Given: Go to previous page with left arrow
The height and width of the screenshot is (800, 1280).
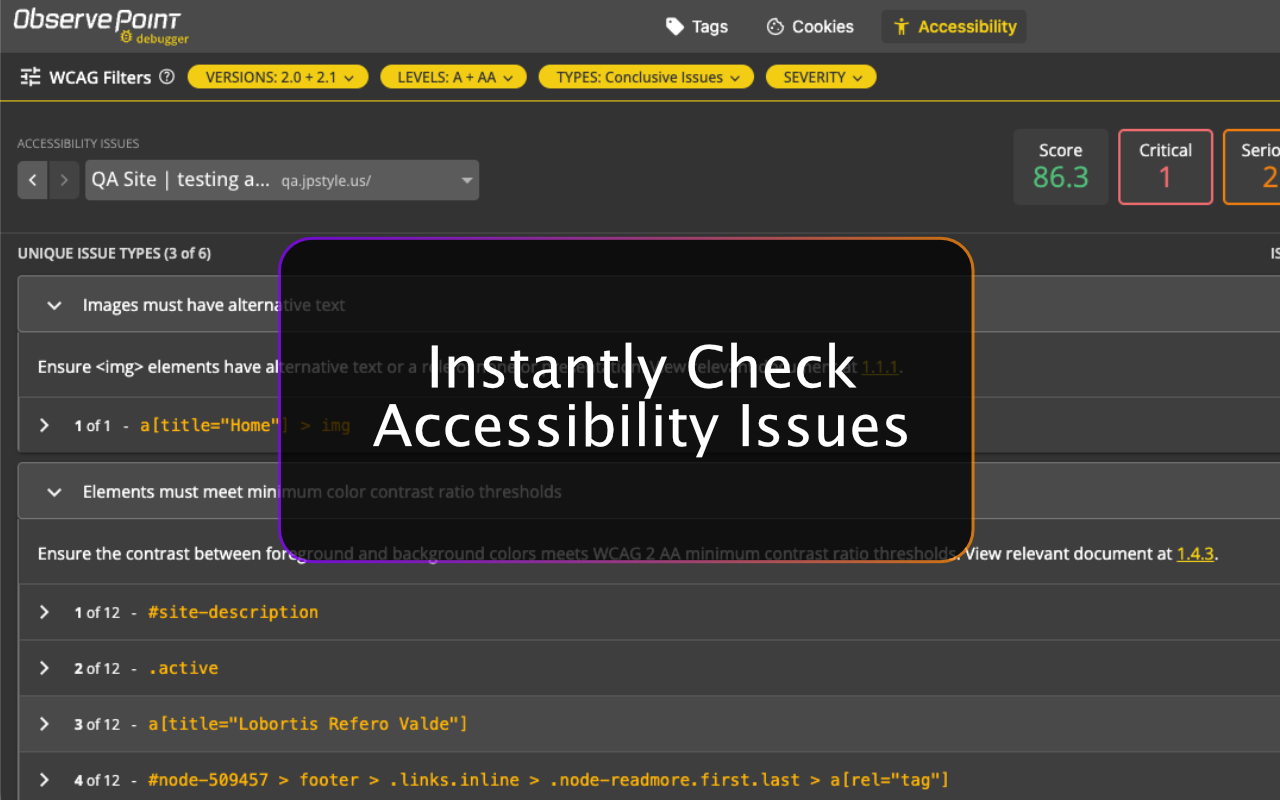Looking at the screenshot, I should (x=33, y=180).
